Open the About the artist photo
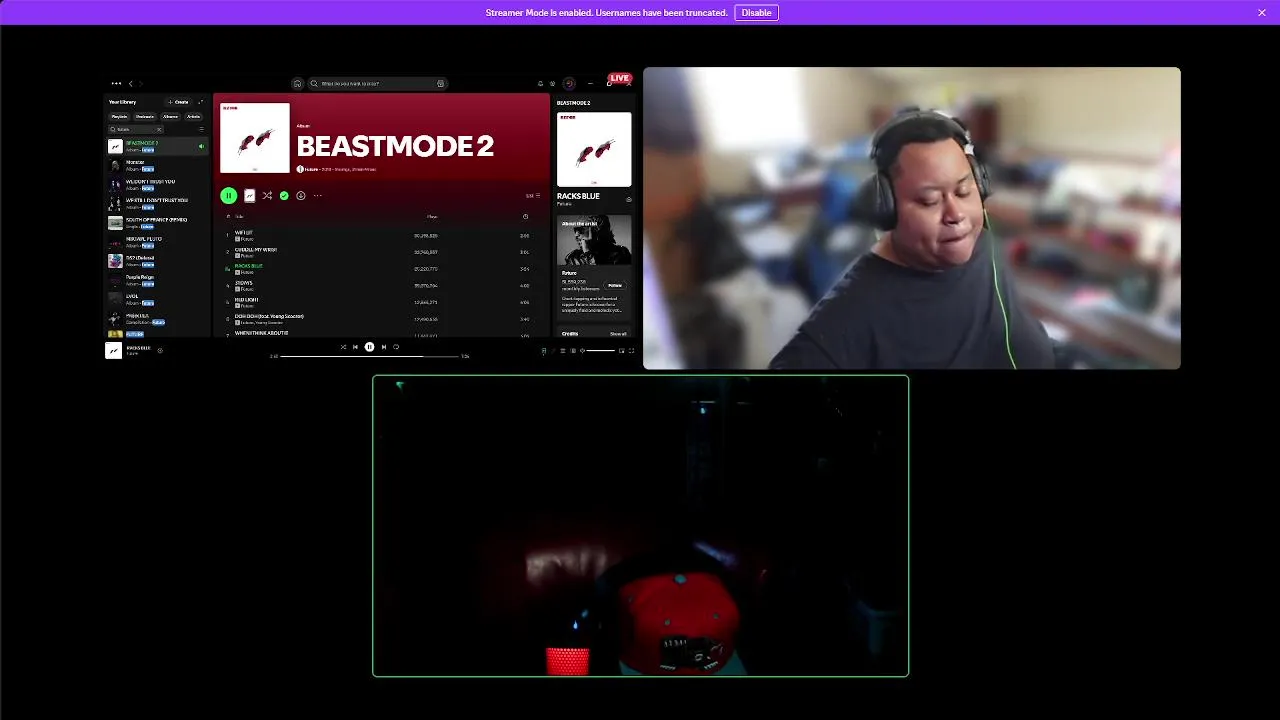This screenshot has width=1280, height=720. pyautogui.click(x=594, y=240)
